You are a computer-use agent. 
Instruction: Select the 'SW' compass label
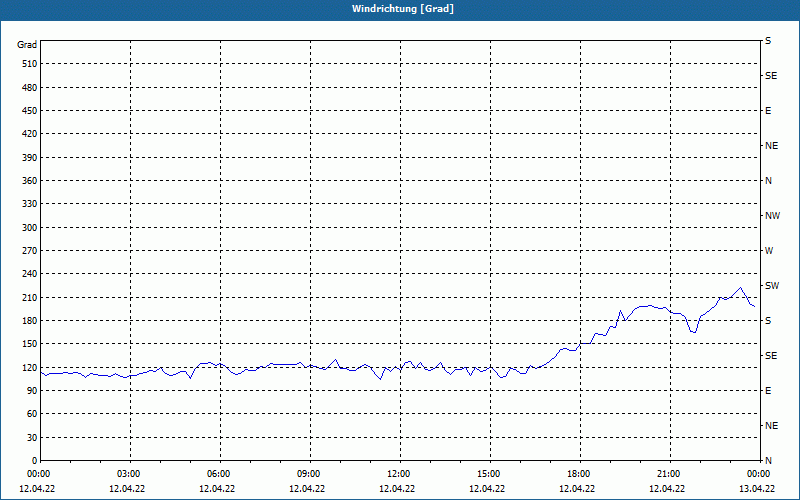[x=772, y=286]
